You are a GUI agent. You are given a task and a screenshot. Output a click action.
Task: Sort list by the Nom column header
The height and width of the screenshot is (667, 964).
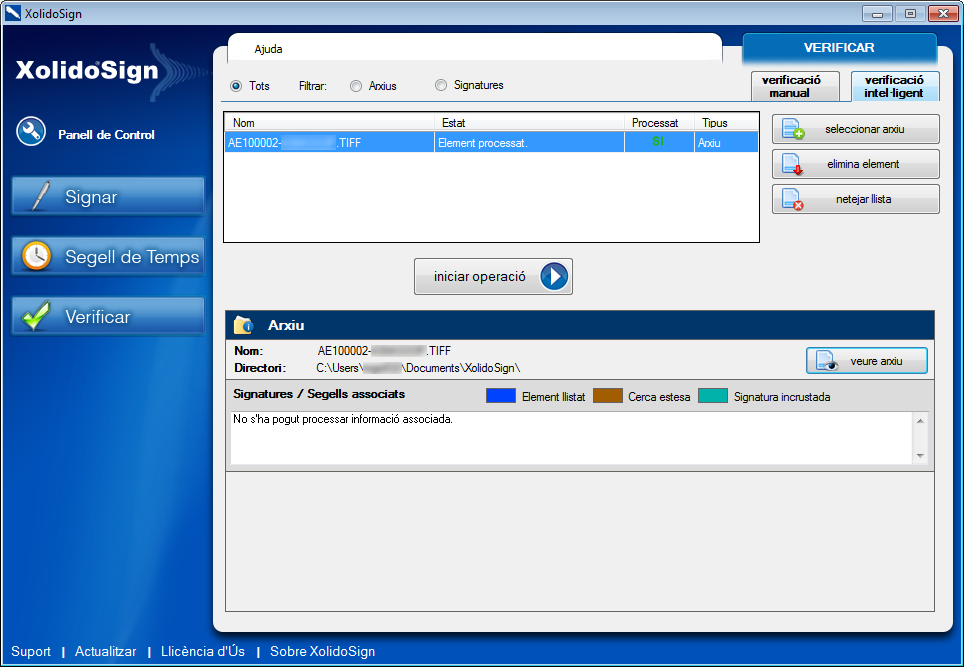pos(330,122)
